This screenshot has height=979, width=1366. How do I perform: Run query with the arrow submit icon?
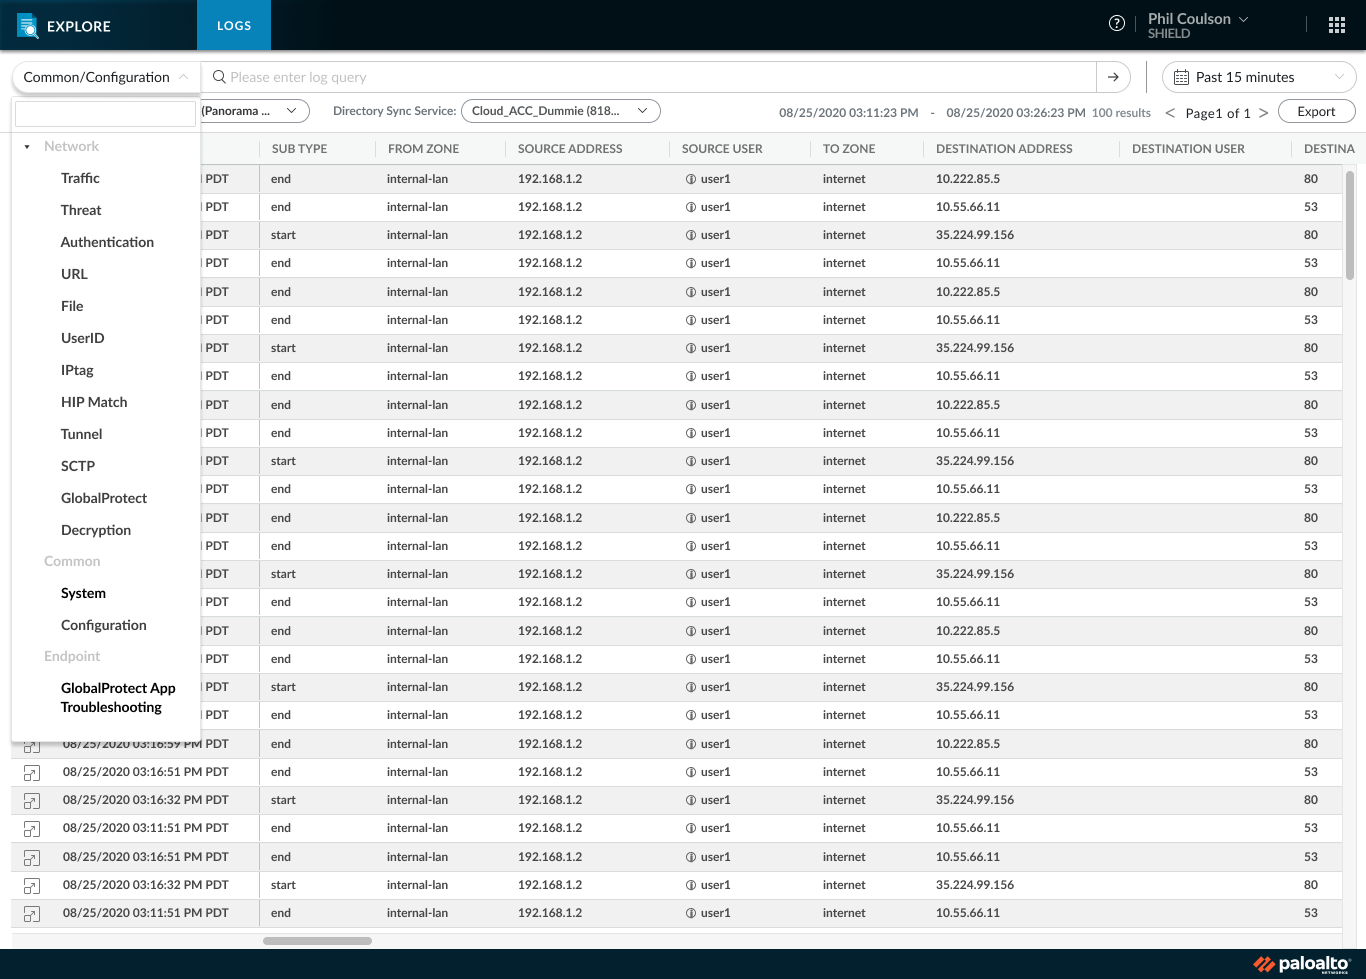coord(1113,77)
